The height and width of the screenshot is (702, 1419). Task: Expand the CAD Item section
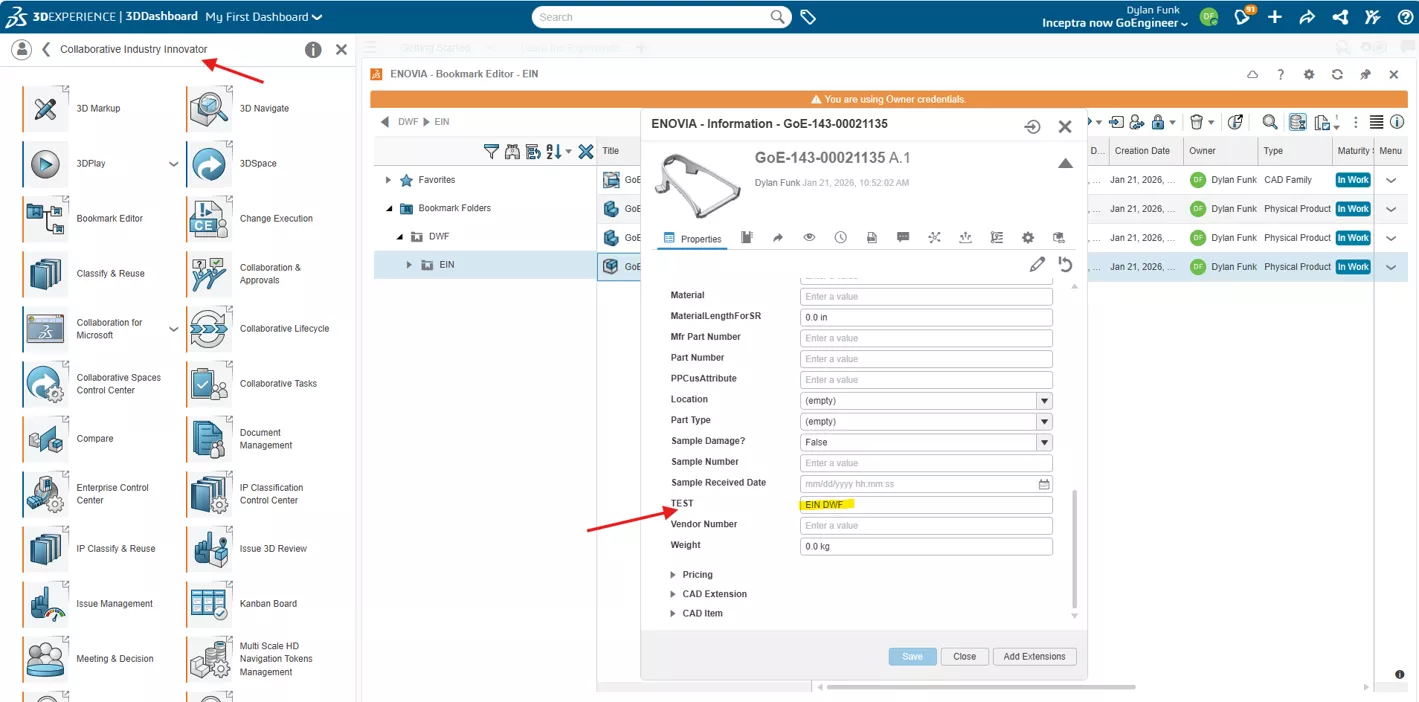click(673, 613)
